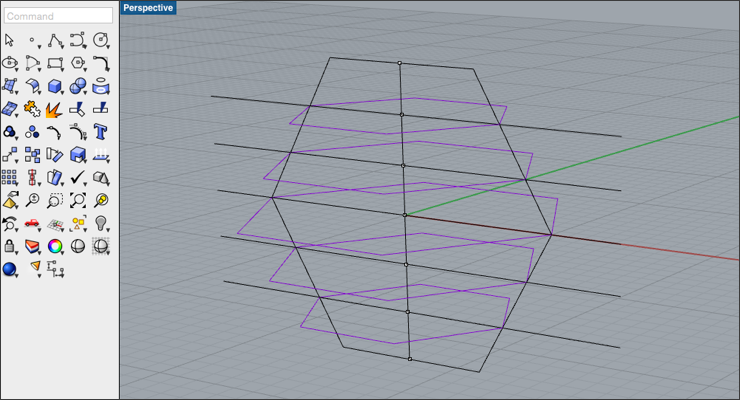Select the arrow pointer selection tool
The image size is (740, 400).
[x=9, y=41]
